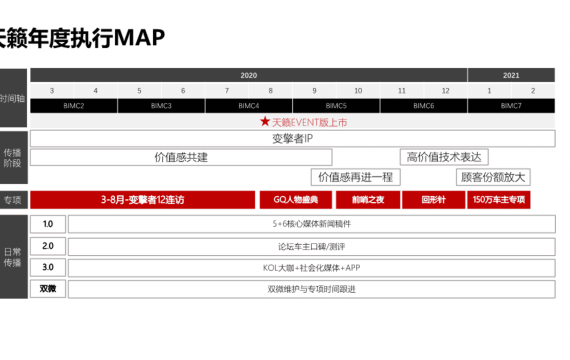Image resolution: width=570 pixels, height=360 pixels.
Task: Click the red star icon before 天籁EVENT版上市
Action: [x=265, y=121]
